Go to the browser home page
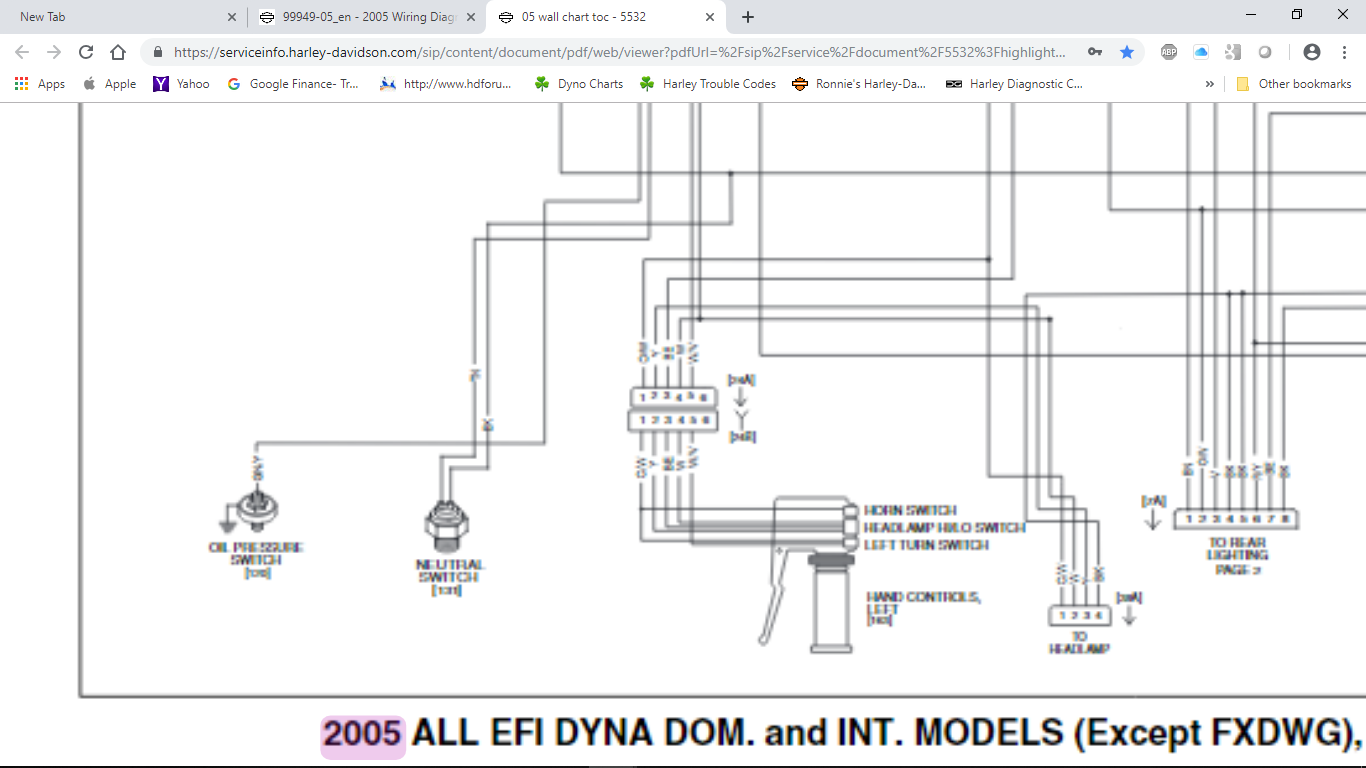The width and height of the screenshot is (1366, 768). click(x=118, y=52)
